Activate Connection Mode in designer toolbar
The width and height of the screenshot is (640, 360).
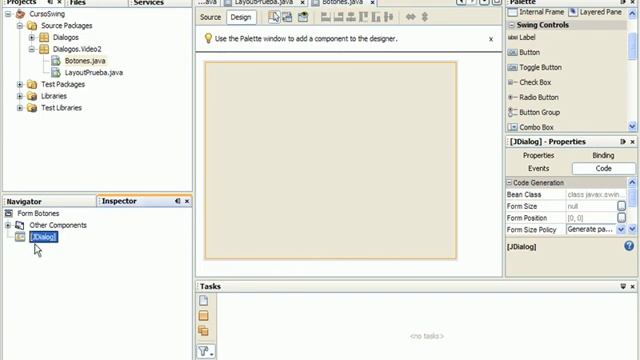pyautogui.click(x=288, y=17)
